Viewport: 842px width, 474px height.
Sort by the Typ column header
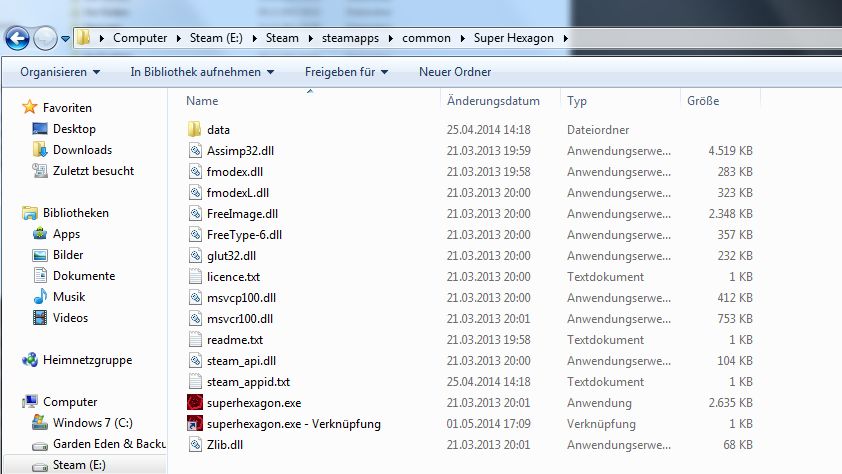[x=577, y=101]
